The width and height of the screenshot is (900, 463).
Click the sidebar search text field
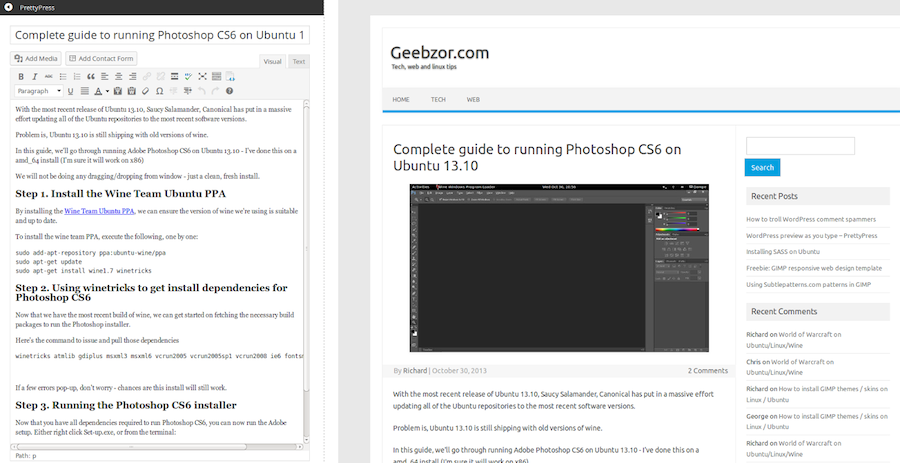pyautogui.click(x=800, y=146)
